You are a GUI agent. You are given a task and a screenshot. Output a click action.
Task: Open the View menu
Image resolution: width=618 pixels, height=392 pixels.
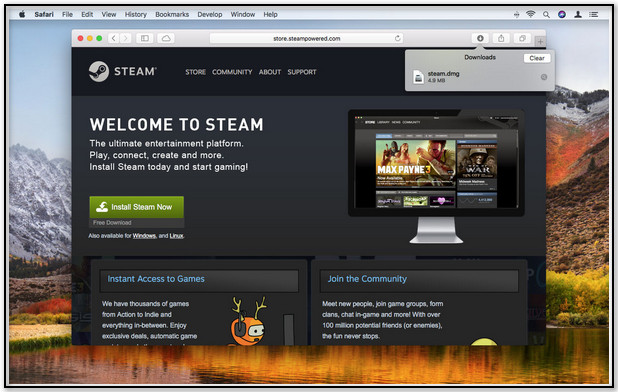tap(109, 15)
